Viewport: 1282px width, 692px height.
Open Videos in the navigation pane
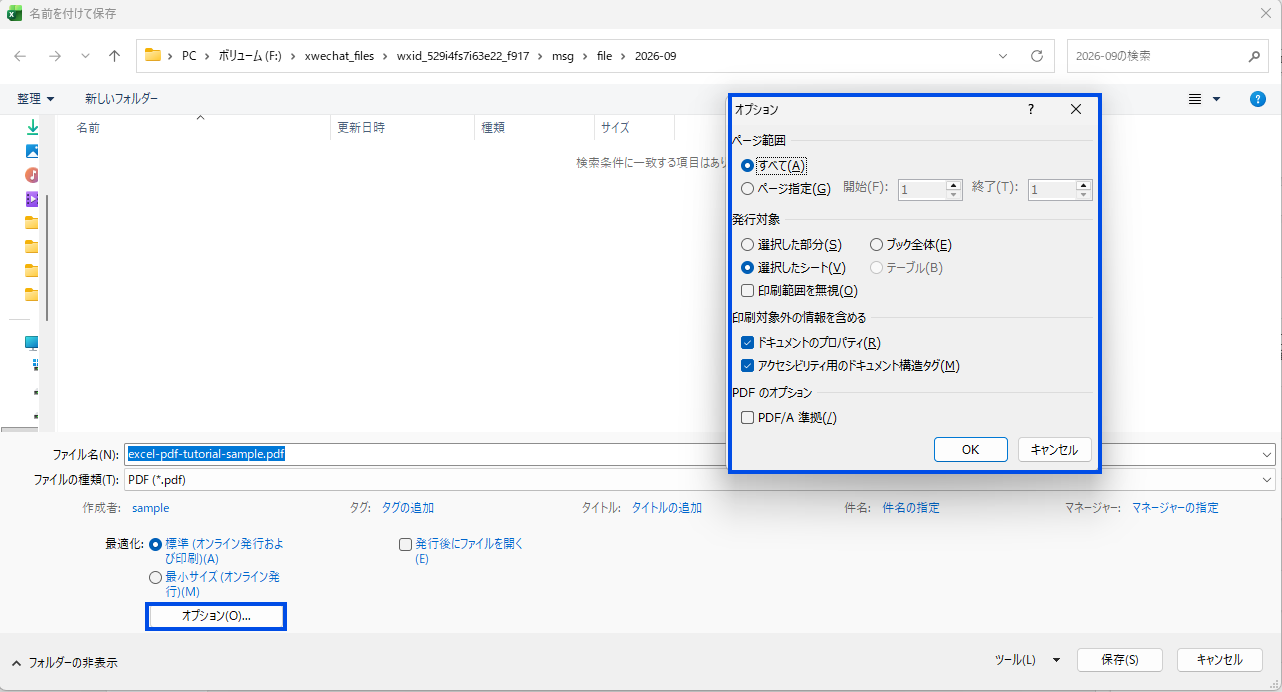pos(32,199)
